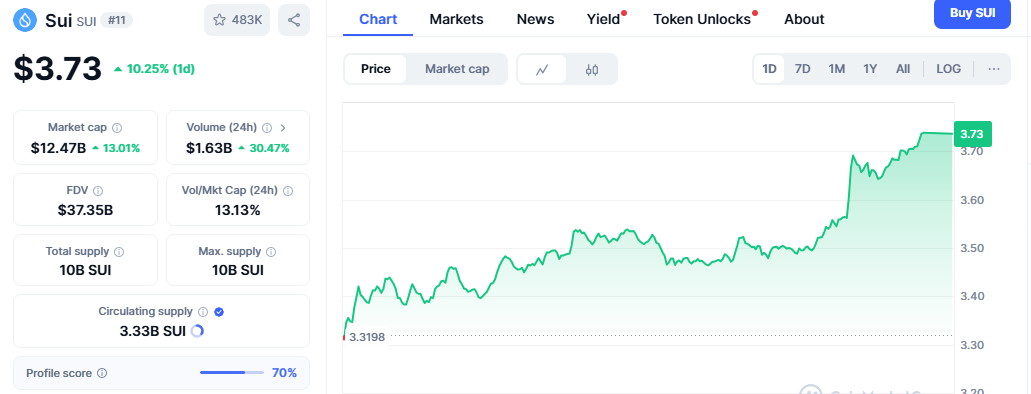Show Circulating supply info icon
This screenshot has height=394, width=1031.
(203, 312)
